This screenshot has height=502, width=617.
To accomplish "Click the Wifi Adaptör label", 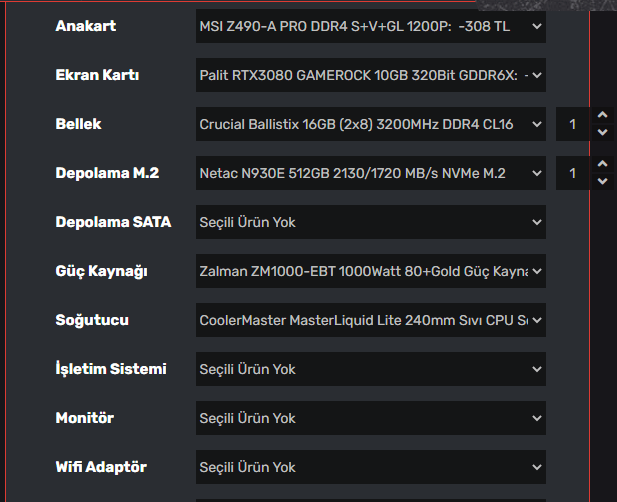I will coord(101,467).
